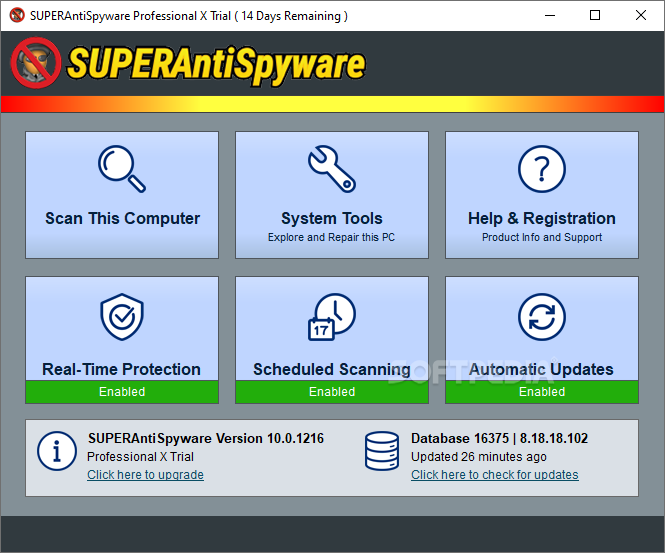The image size is (665, 553).
Task: Click 'Professional X Trial' edition text
Action: point(140,457)
